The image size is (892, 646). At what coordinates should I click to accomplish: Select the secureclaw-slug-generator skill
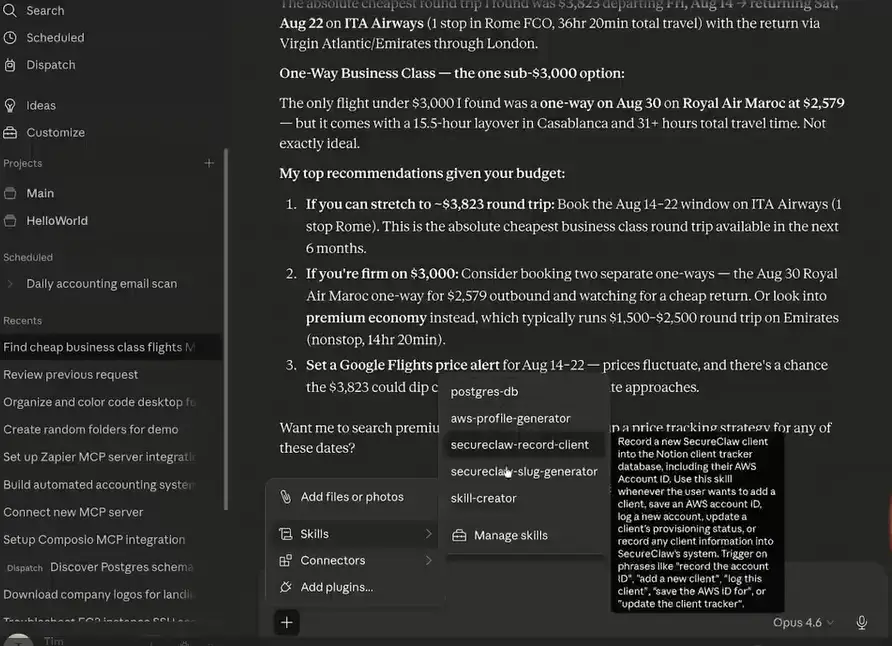(522, 471)
